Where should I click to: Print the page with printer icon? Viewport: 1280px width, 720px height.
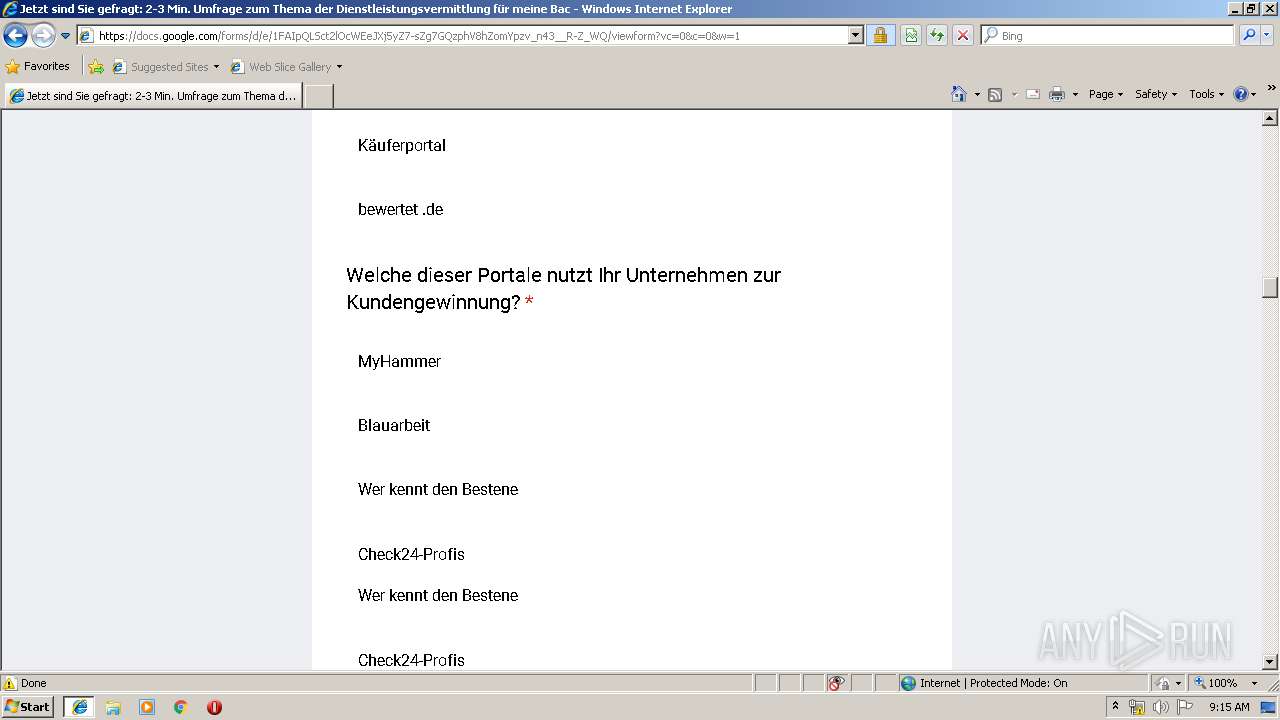[1057, 94]
